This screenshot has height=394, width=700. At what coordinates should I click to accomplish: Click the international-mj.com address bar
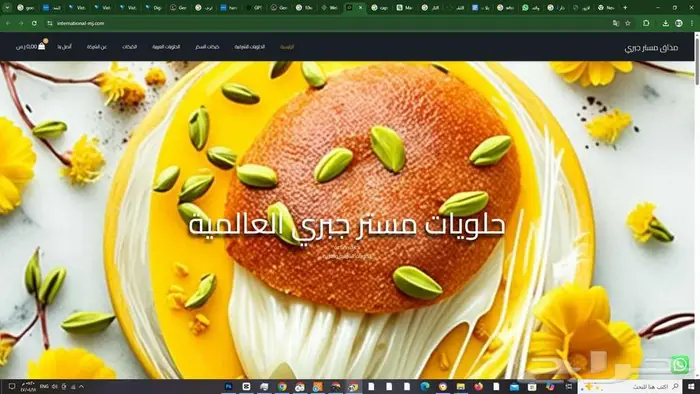pos(330,23)
